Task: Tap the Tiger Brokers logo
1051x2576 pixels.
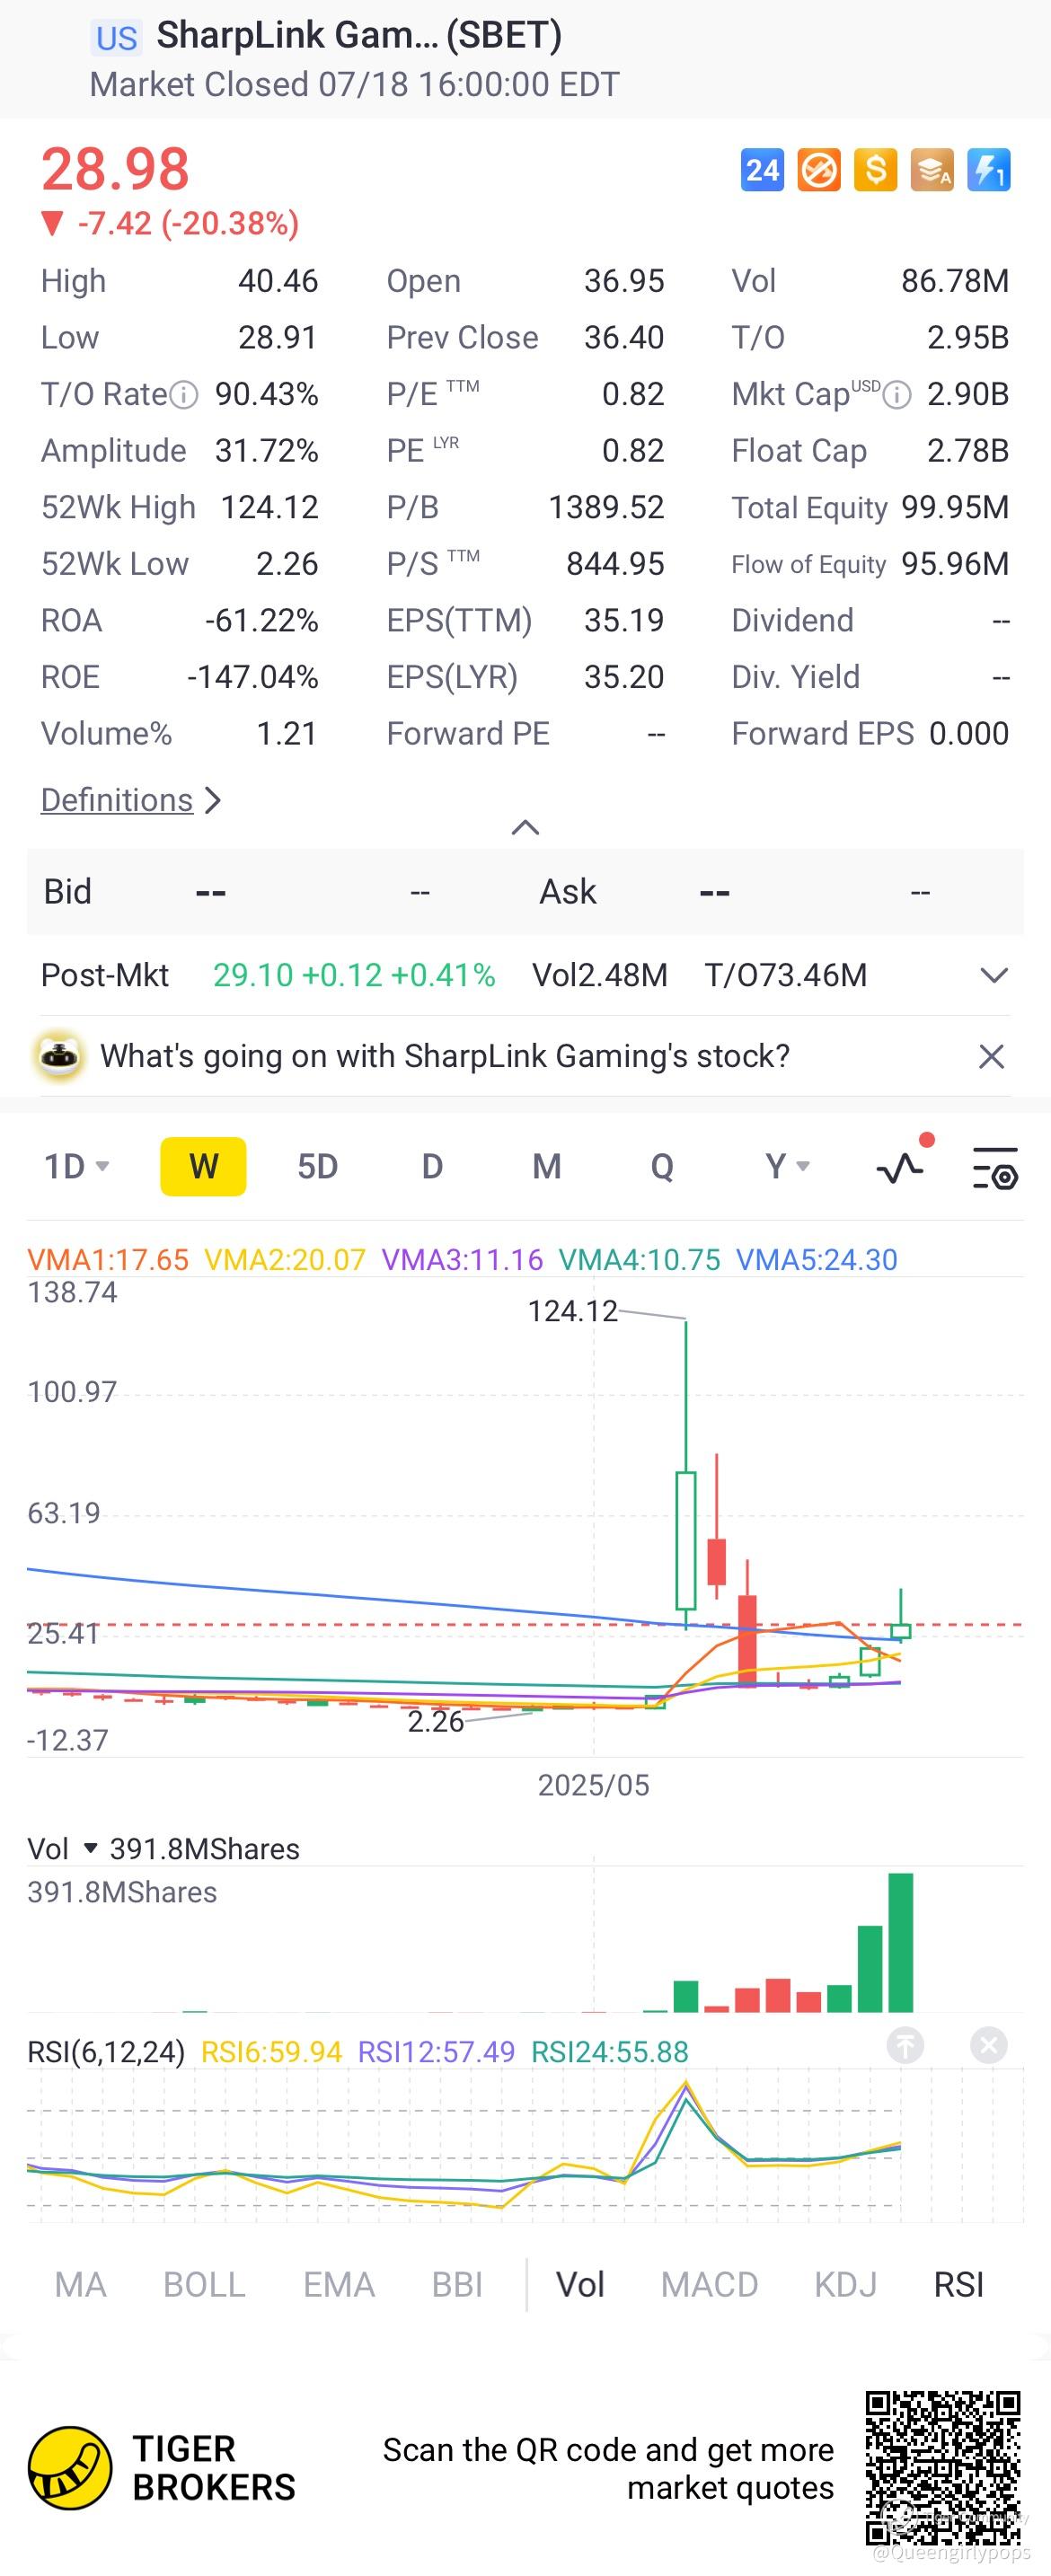Action: [70, 2467]
